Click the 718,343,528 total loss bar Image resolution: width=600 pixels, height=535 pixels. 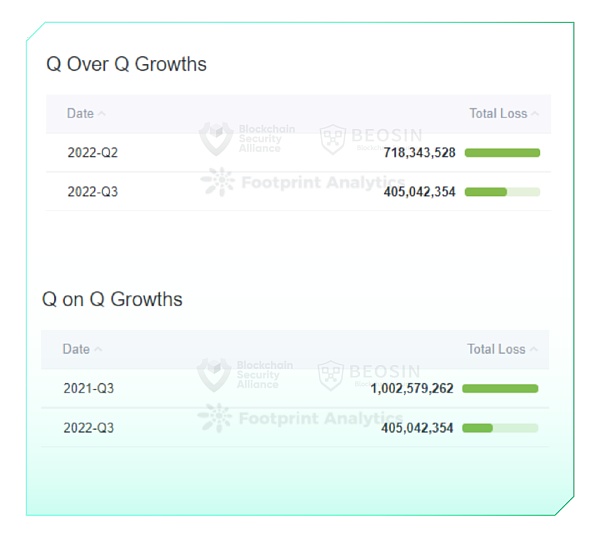click(502, 153)
